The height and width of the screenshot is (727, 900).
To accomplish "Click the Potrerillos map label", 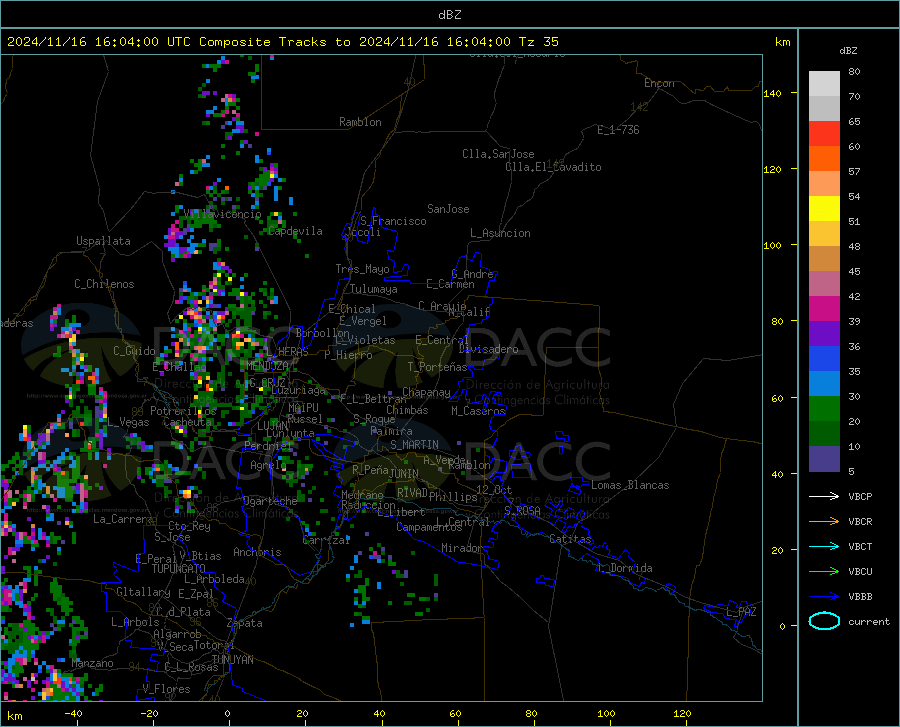I will coord(183,411).
